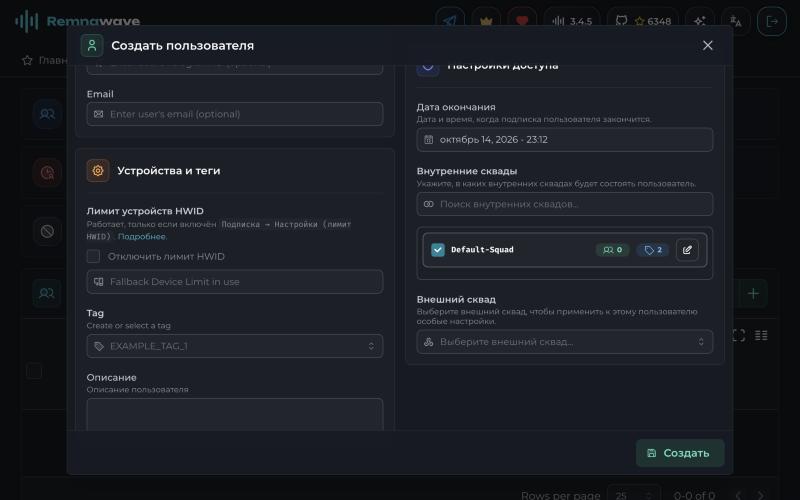Click the Внутренние сквады label
This screenshot has height=500, width=800.
467,171
